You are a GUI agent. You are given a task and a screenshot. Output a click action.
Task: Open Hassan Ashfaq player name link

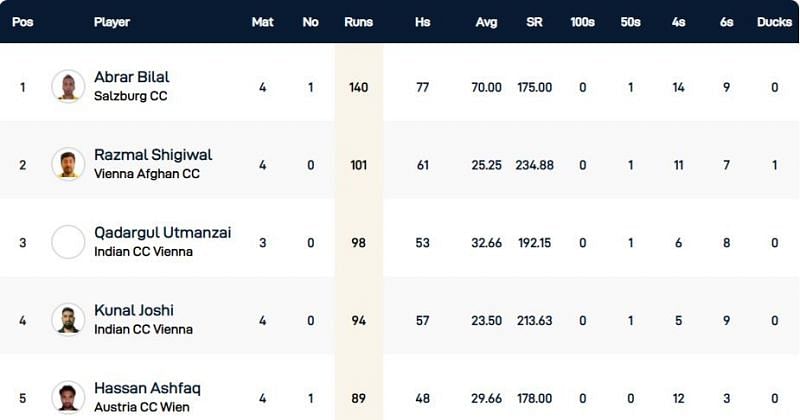143,387
